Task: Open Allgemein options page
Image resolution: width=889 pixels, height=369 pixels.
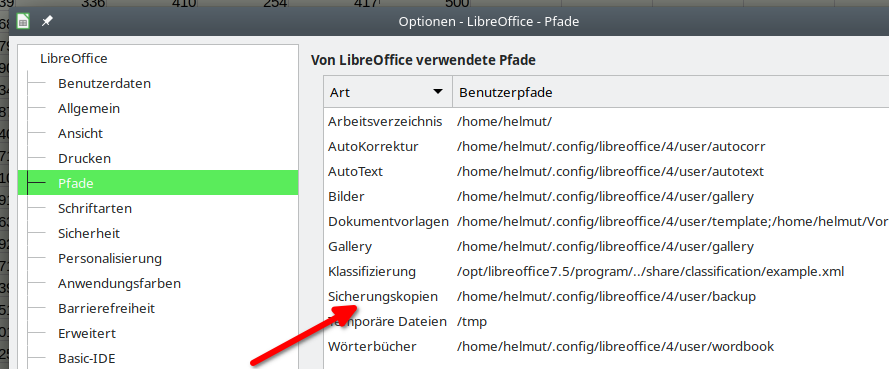Action: (x=88, y=108)
